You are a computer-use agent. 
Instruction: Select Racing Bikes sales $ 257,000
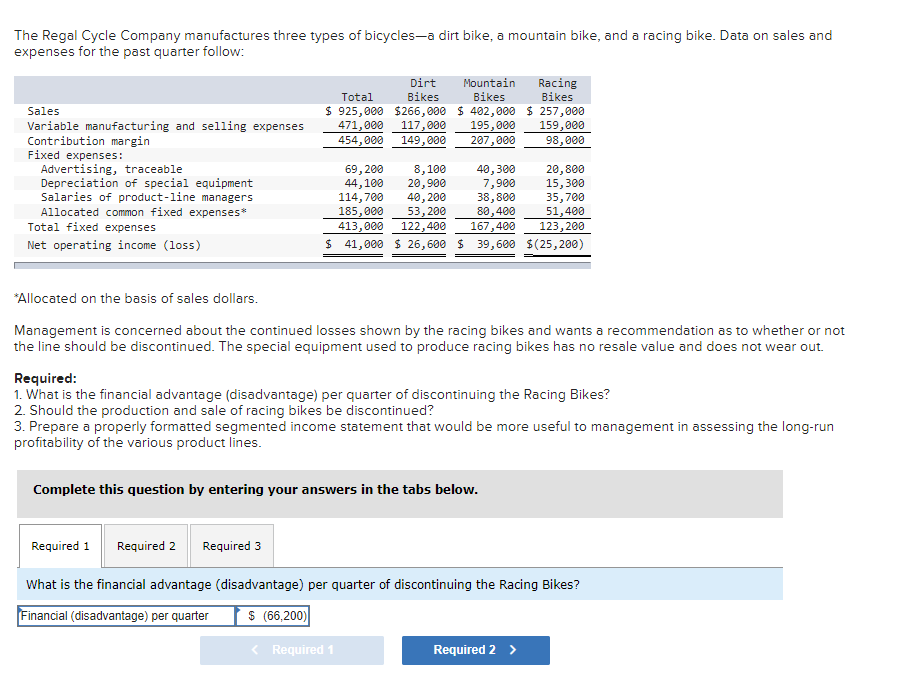(556, 111)
